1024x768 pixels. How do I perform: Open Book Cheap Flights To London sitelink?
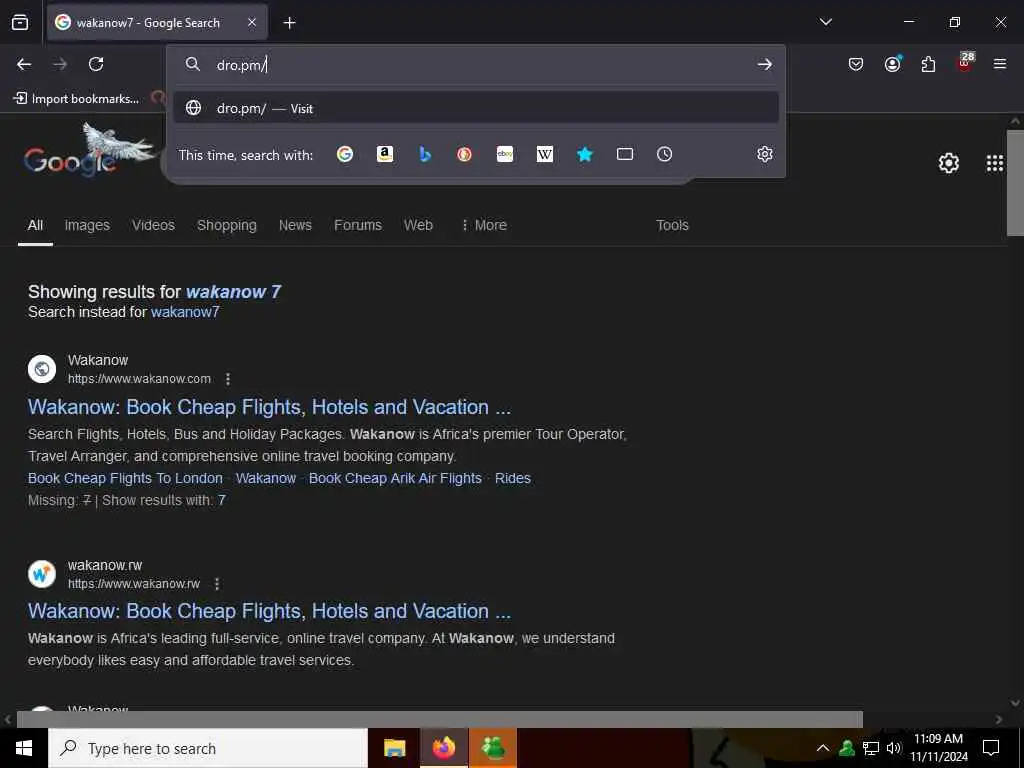(x=125, y=478)
